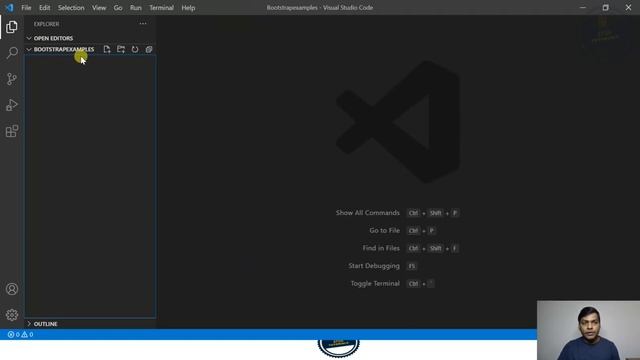Click the warnings count in status bar
Image resolution: width=640 pixels, height=360 pixels.
pos(27,334)
